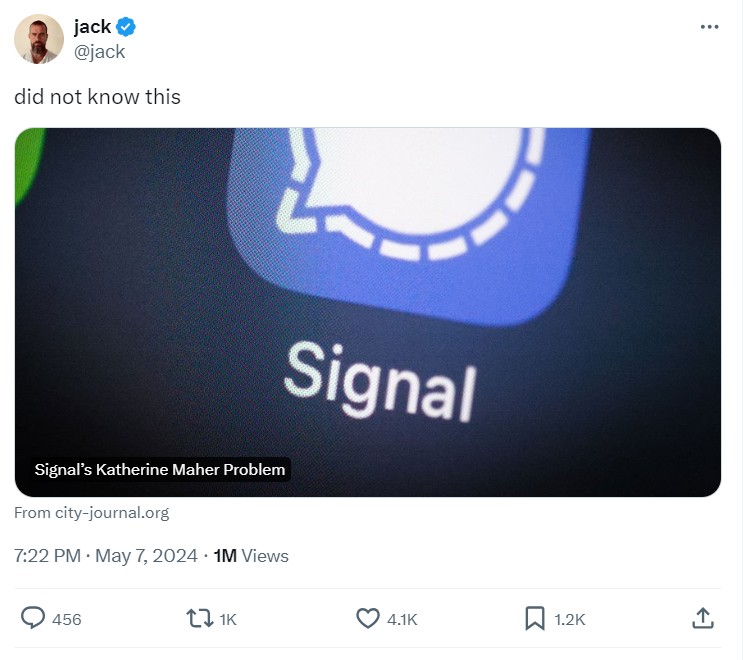Image resolution: width=743 pixels, height=660 pixels.
Task: Open the jack display name link
Action: click(x=92, y=27)
